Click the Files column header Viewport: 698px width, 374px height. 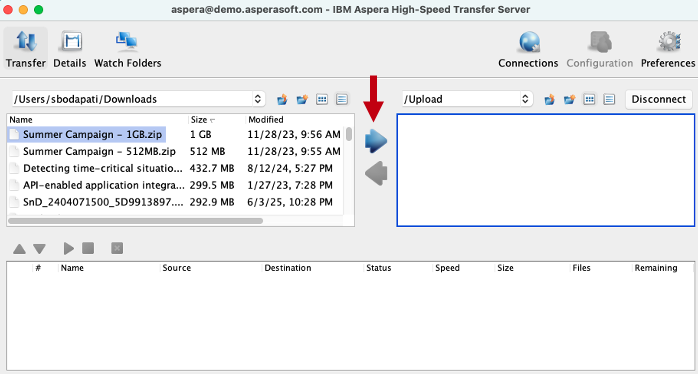tap(581, 268)
